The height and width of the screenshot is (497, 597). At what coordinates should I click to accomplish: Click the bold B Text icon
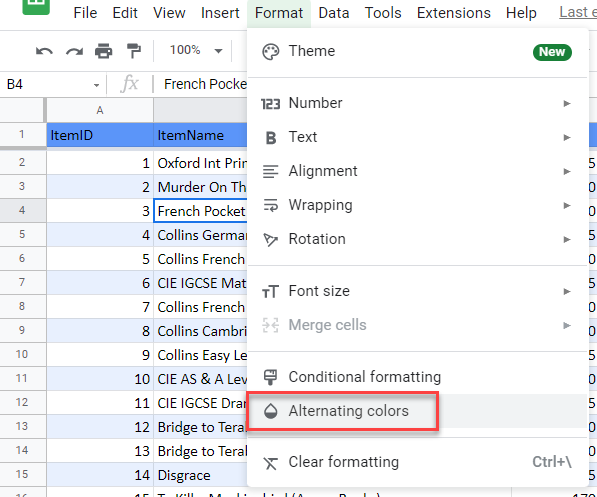pyautogui.click(x=271, y=137)
